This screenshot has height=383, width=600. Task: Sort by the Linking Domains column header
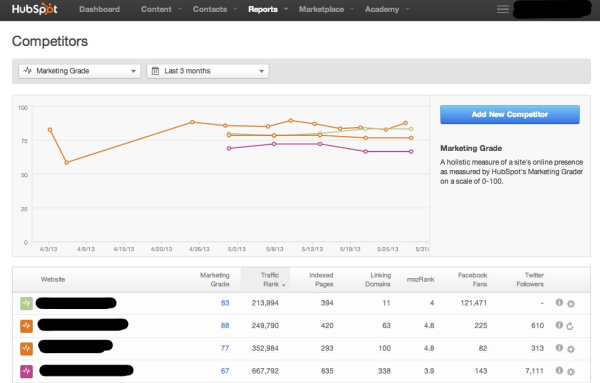point(378,280)
